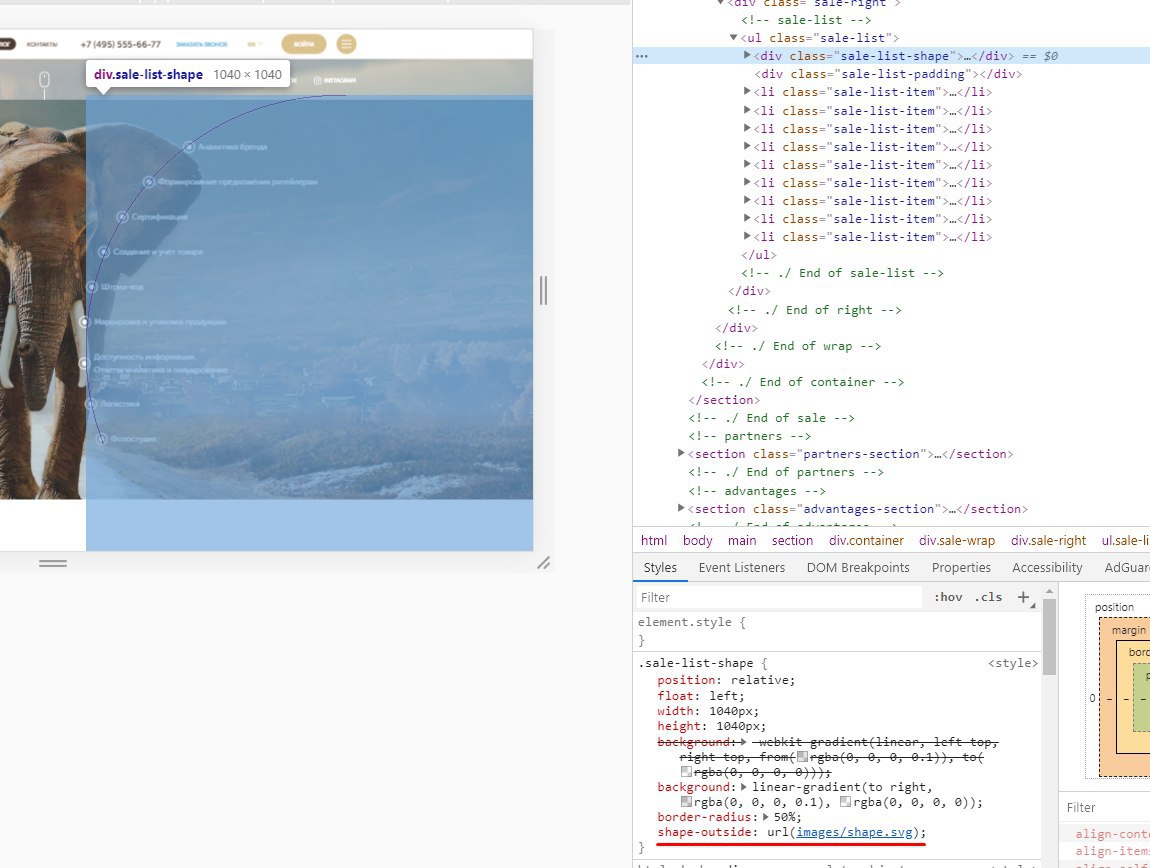Select div.container in the breadcrumb

click(x=866, y=540)
